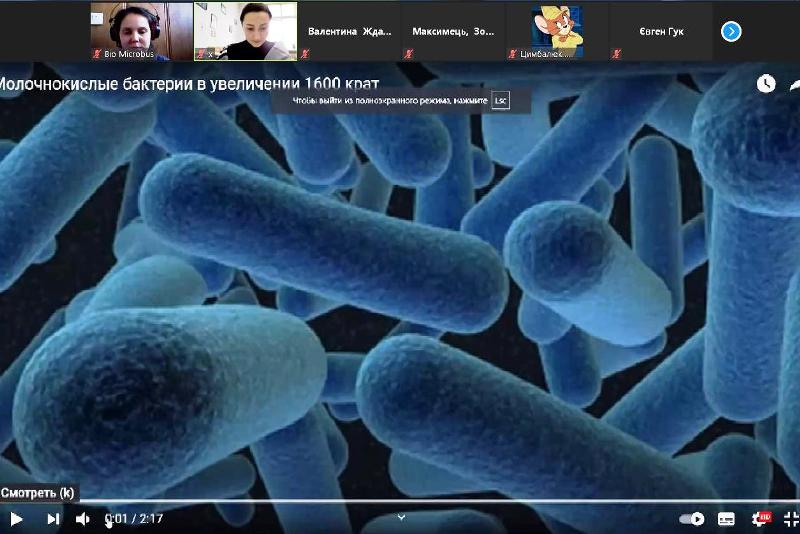This screenshot has width=800, height=534.
Task: Click the muted mic icon beside Цимбалюк
Action: (x=513, y=54)
